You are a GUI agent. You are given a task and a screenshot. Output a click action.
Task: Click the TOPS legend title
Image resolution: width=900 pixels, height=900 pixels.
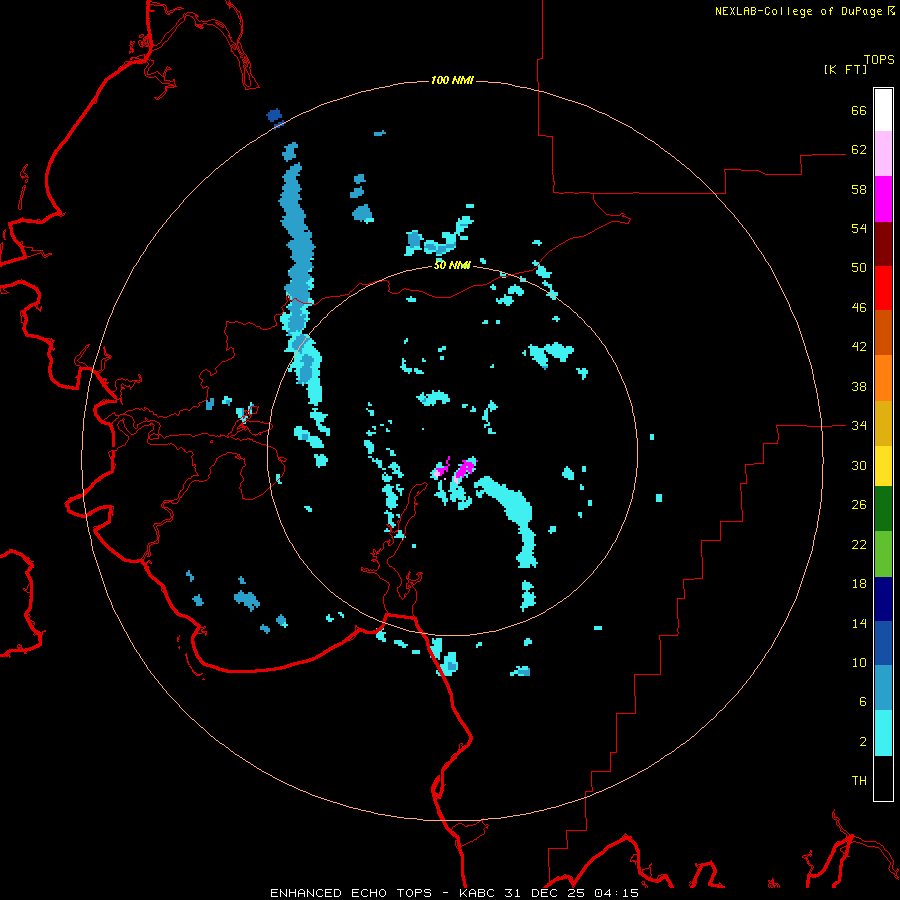(x=879, y=60)
